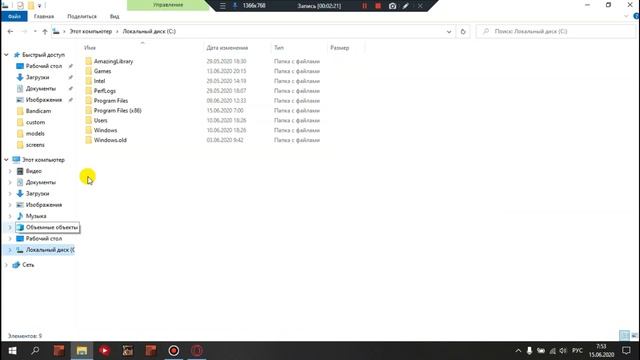This screenshot has height=360, width=640.
Task: Open the screens folder in sidebar
Action: point(35,145)
